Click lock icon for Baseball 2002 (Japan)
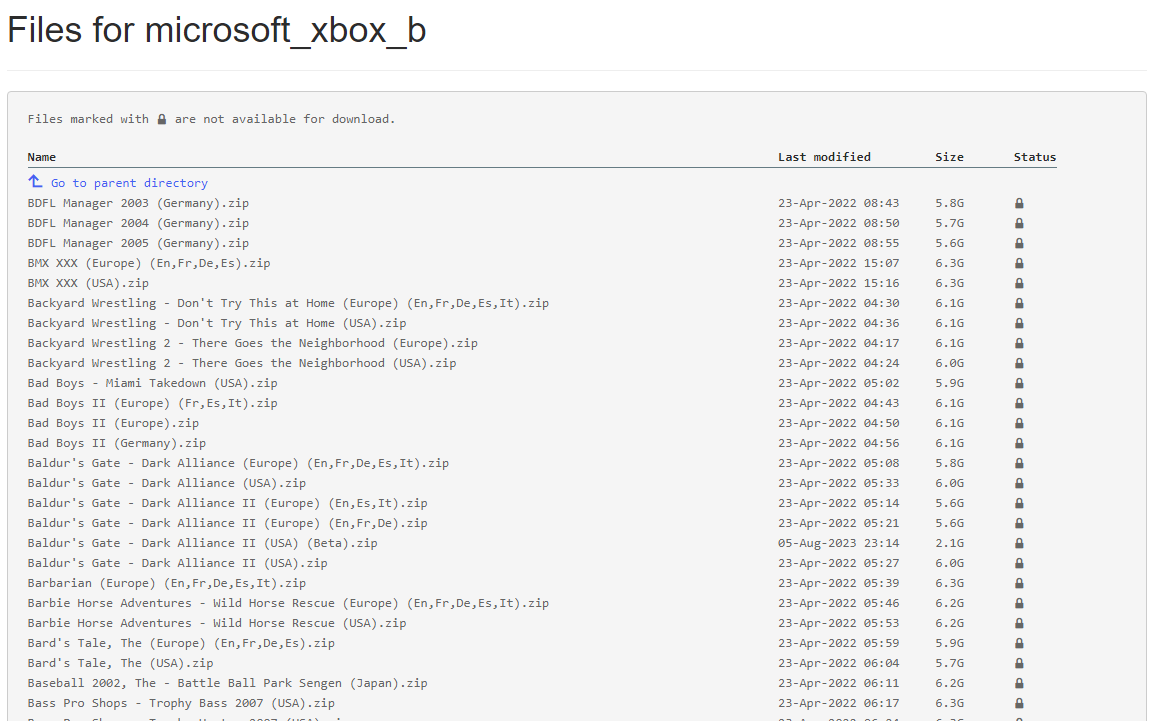Screen dimensions: 1150x721 pyautogui.click(x=1019, y=684)
